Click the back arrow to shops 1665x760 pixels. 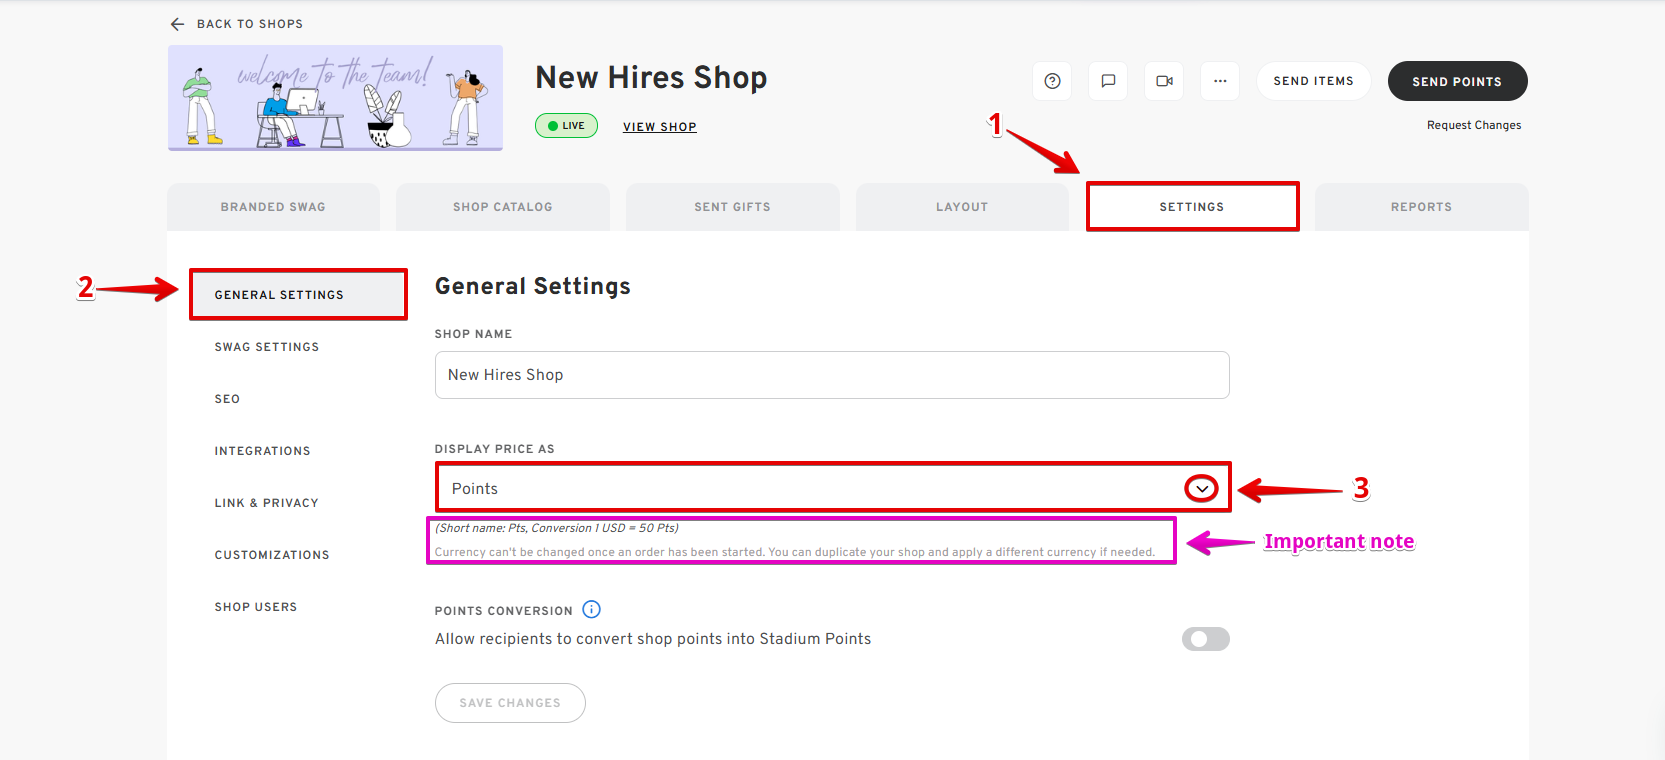click(178, 24)
